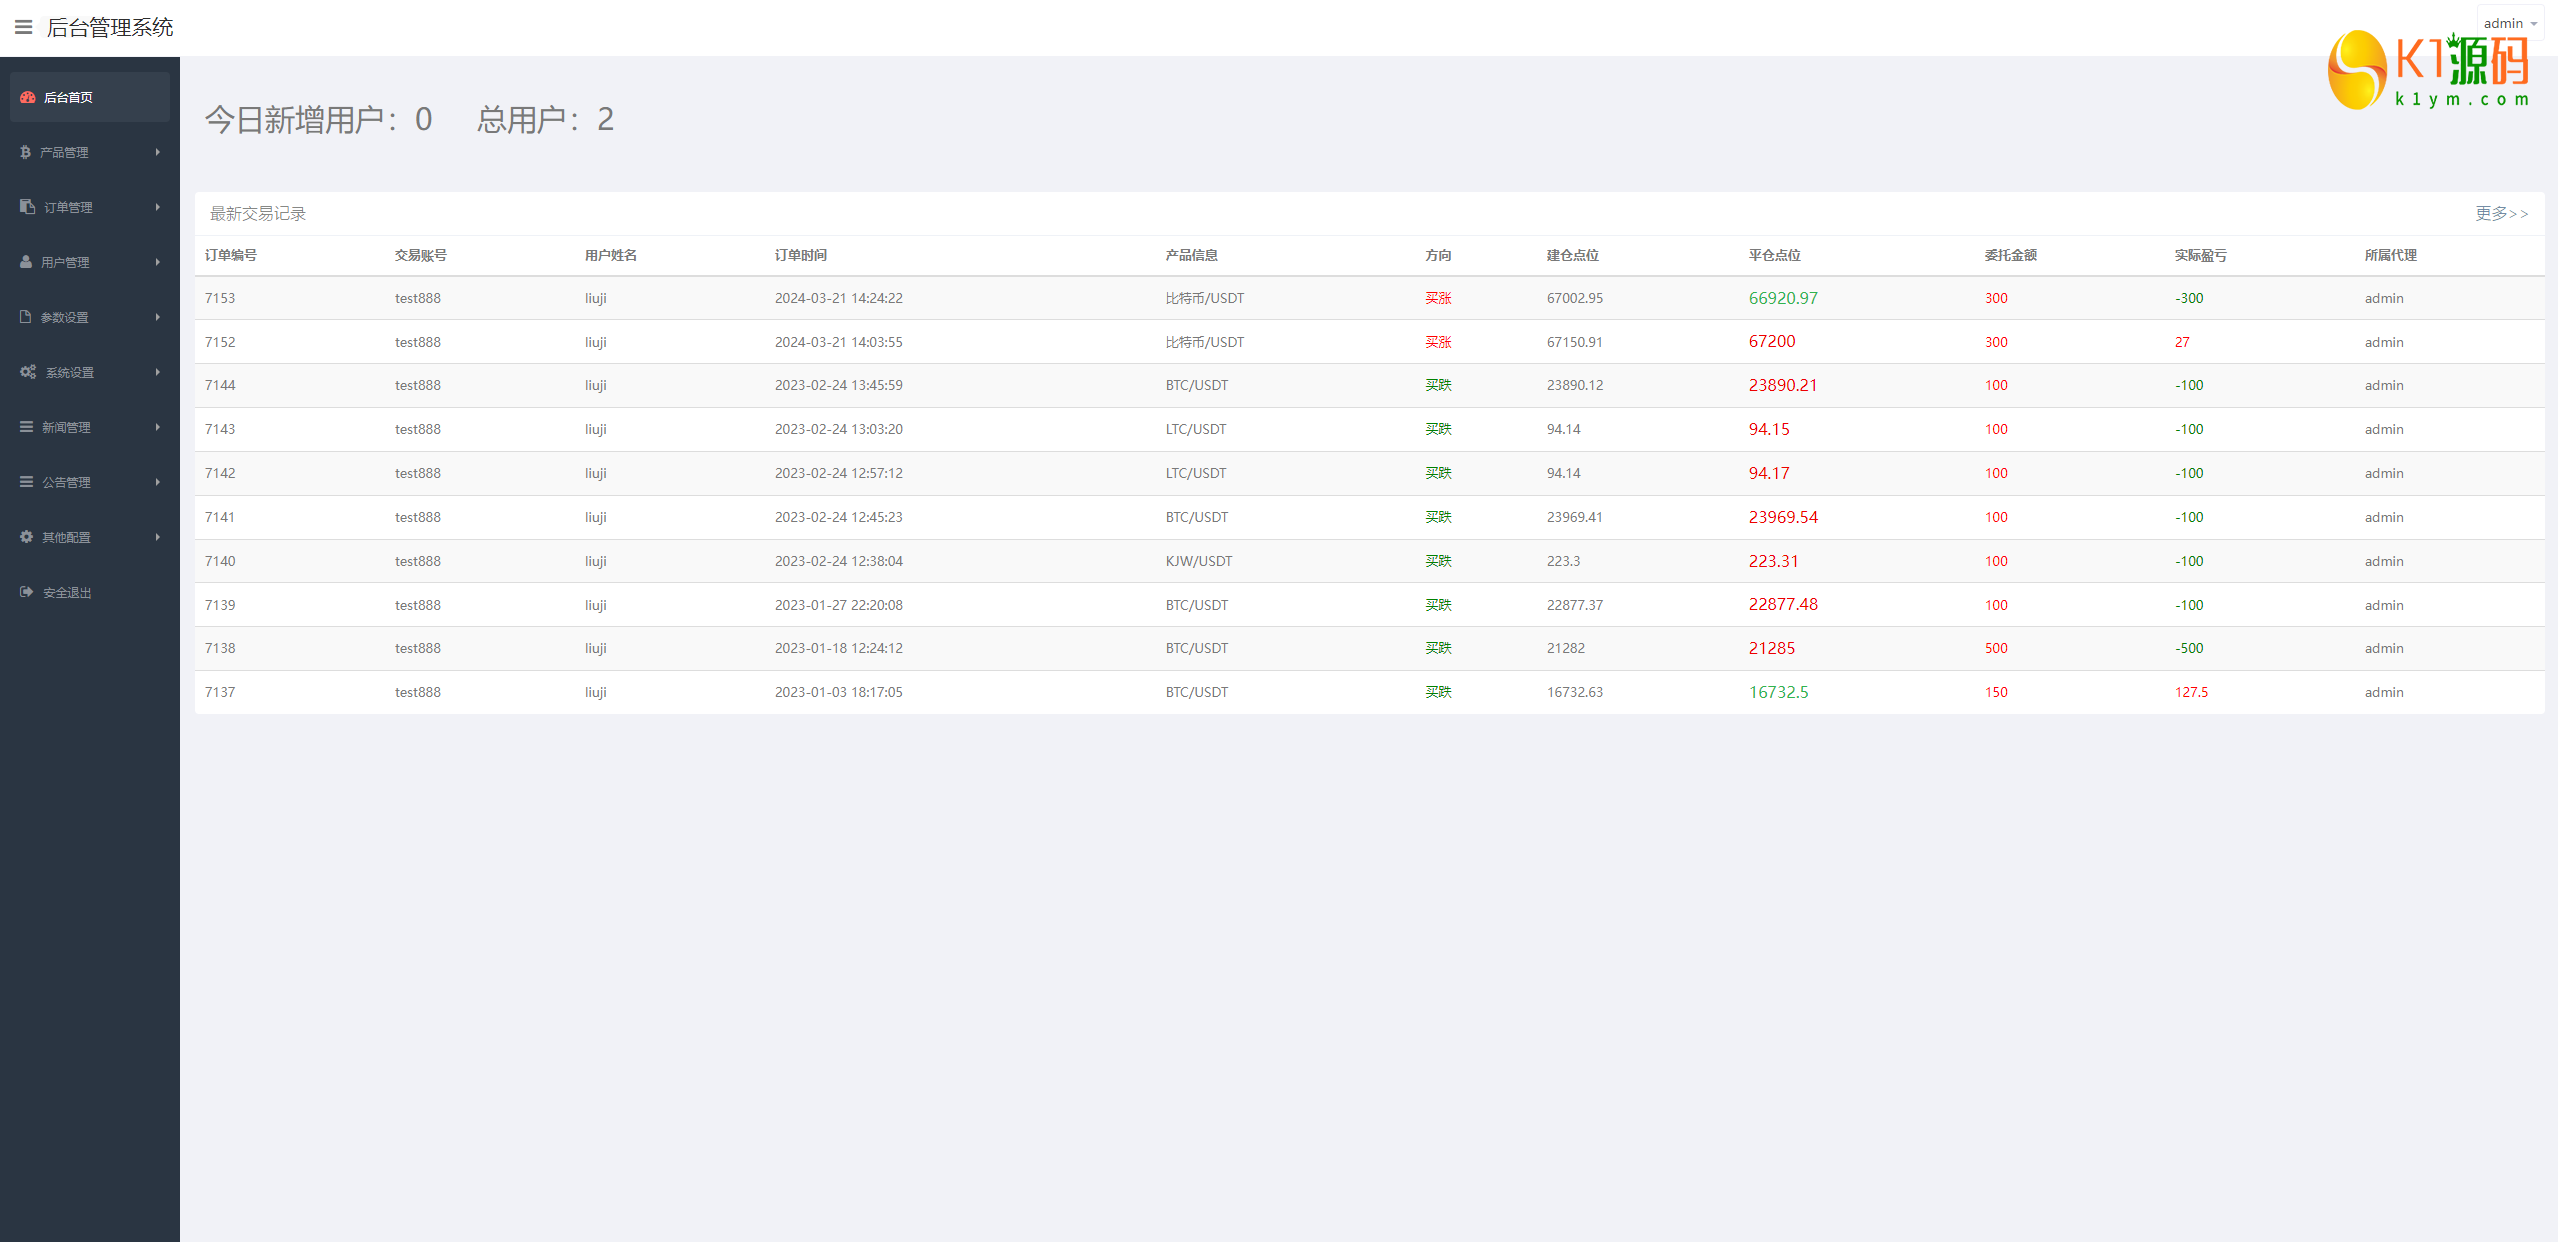The height and width of the screenshot is (1242, 2558).
Task: Select order row 7153
Action: point(220,298)
